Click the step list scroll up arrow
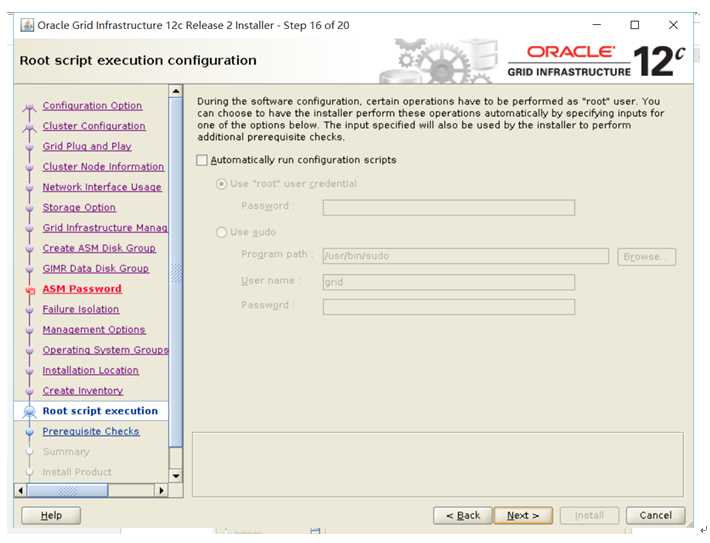 (176, 91)
